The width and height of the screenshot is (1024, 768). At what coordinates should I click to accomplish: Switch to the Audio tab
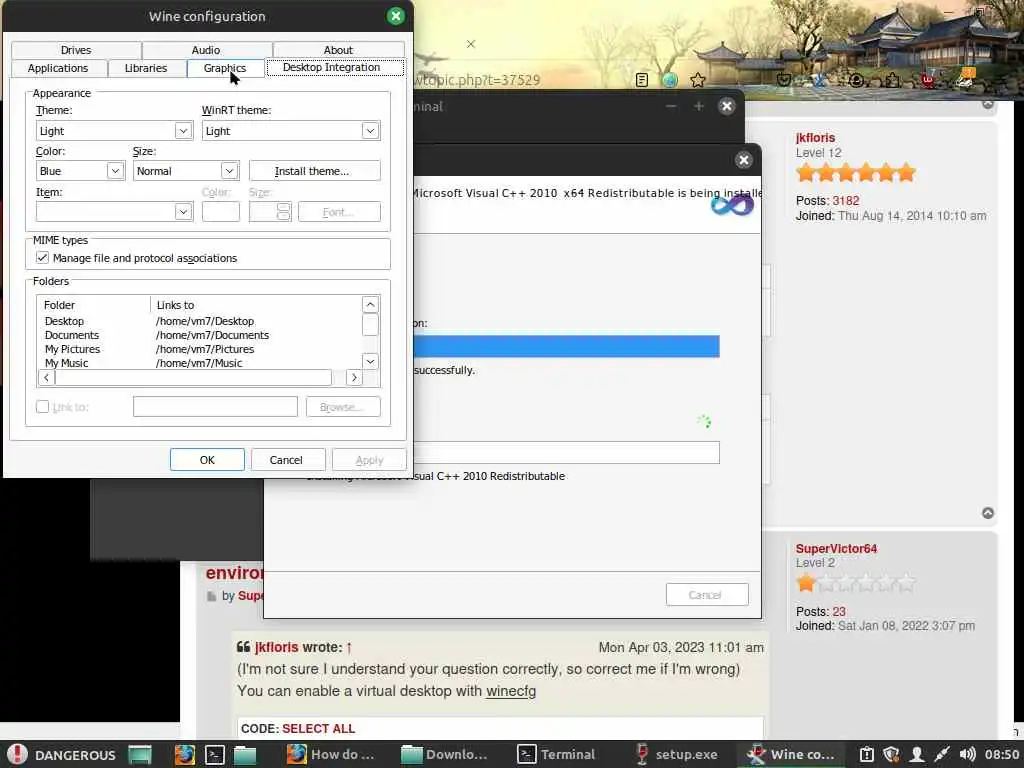point(206,50)
